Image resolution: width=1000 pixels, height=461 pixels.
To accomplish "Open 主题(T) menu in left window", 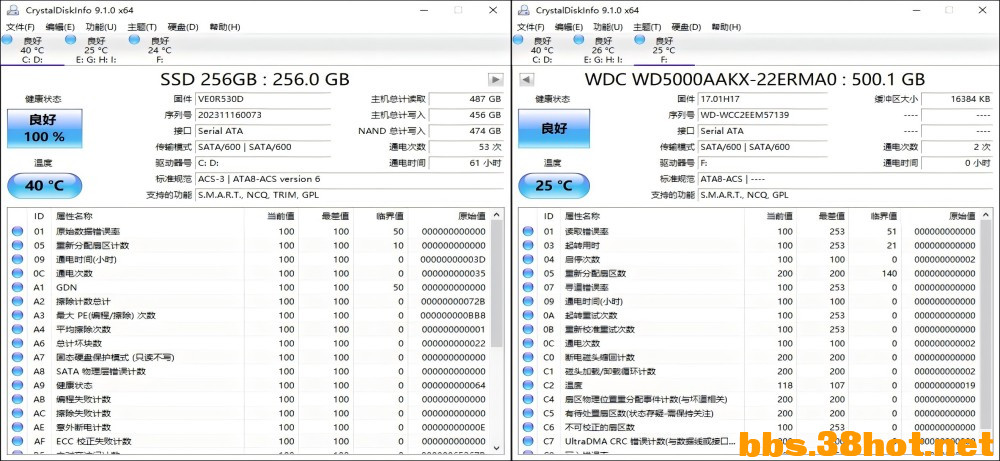I will 142,27.
